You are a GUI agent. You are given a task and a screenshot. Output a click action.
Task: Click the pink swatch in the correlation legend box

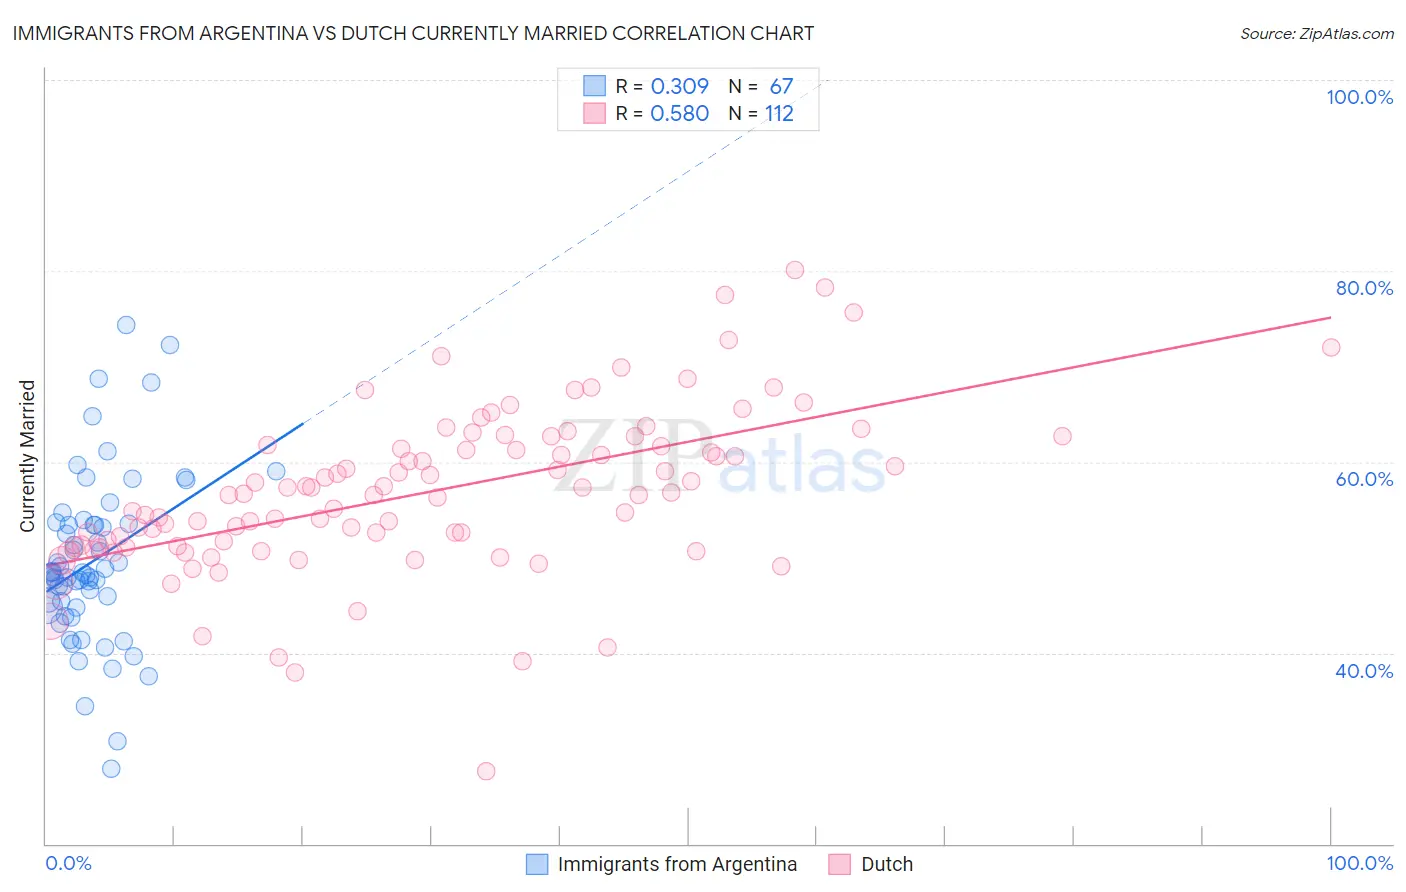click(x=594, y=113)
